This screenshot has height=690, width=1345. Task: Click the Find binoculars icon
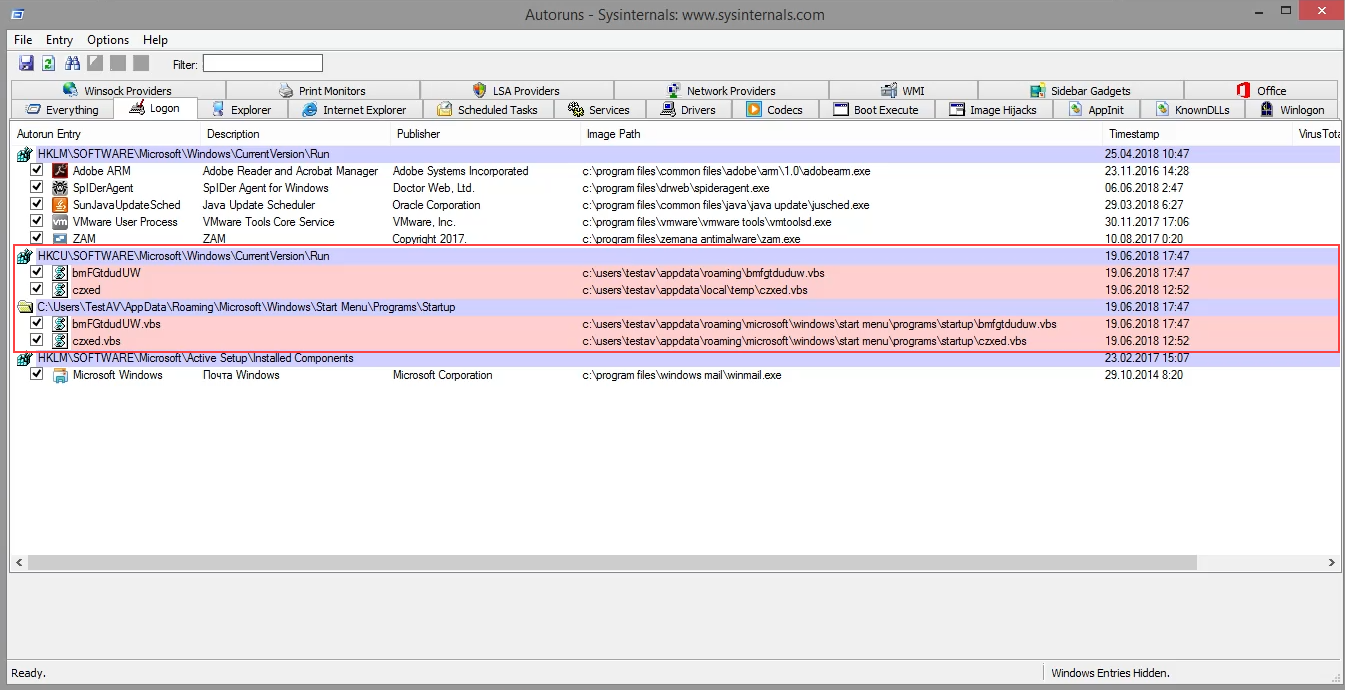[x=72, y=64]
